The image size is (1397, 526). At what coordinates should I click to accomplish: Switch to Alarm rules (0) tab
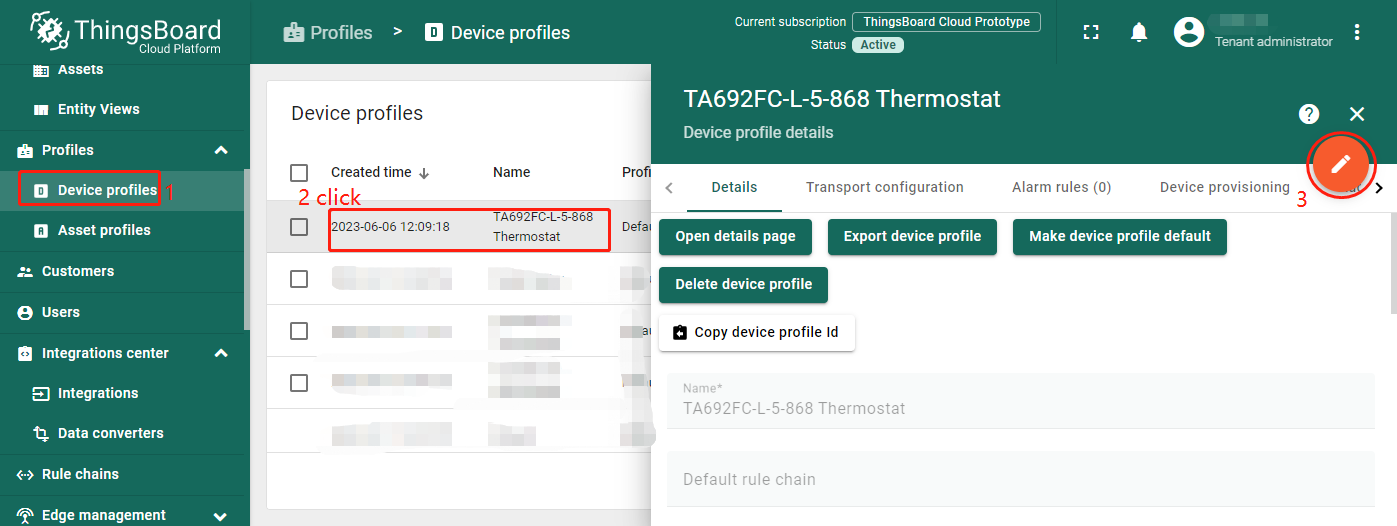(1062, 188)
